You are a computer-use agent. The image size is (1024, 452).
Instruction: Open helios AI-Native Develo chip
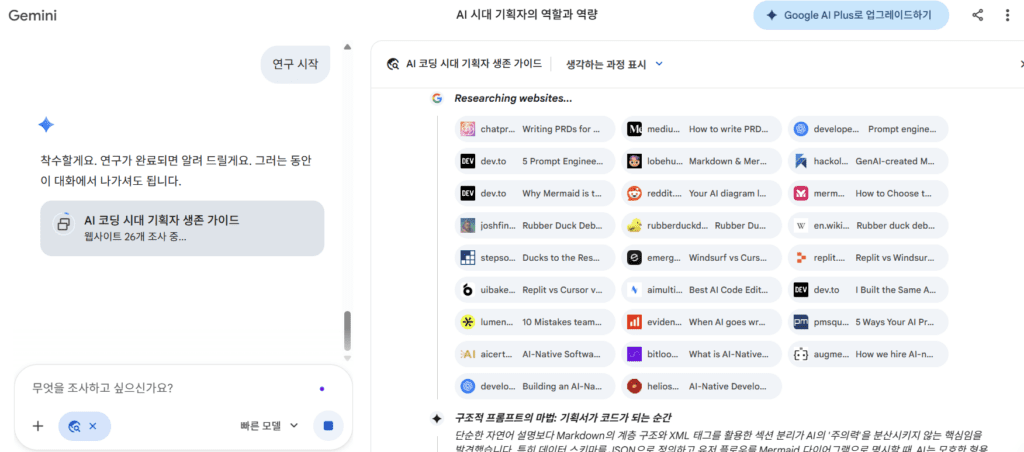tap(701, 385)
